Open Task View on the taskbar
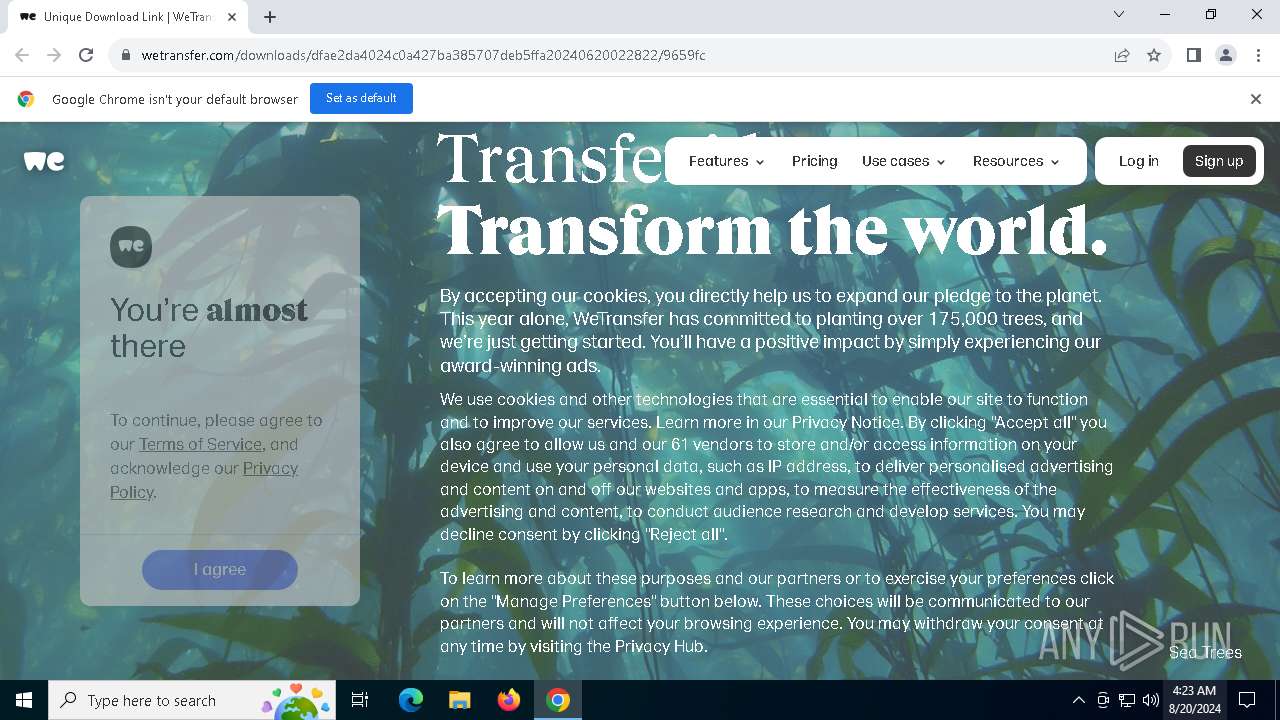 (x=360, y=700)
